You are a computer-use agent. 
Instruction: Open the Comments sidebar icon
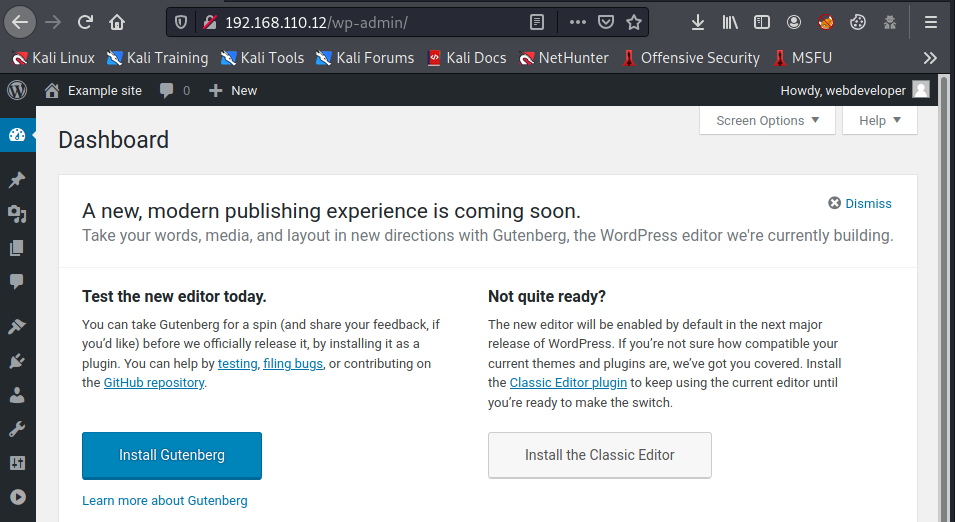click(x=17, y=282)
